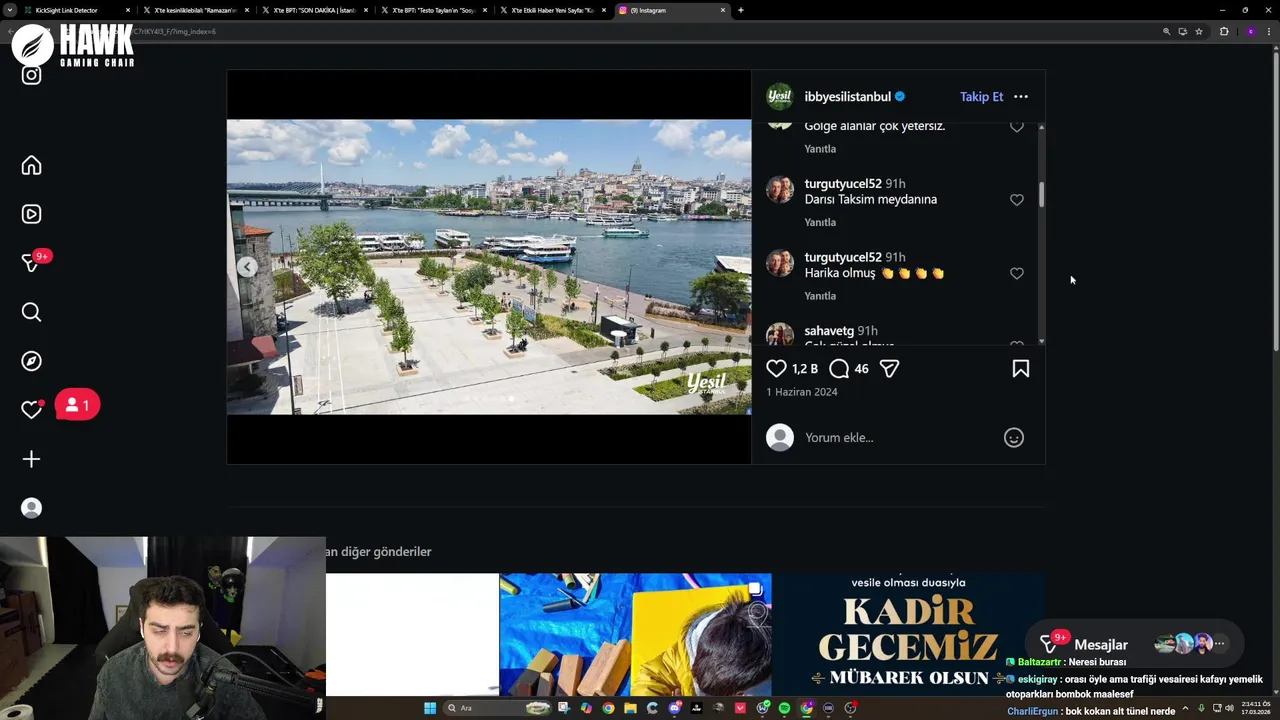The height and width of the screenshot is (720, 1280).
Task: Open Spotify from taskbar
Action: pyautogui.click(x=784, y=708)
